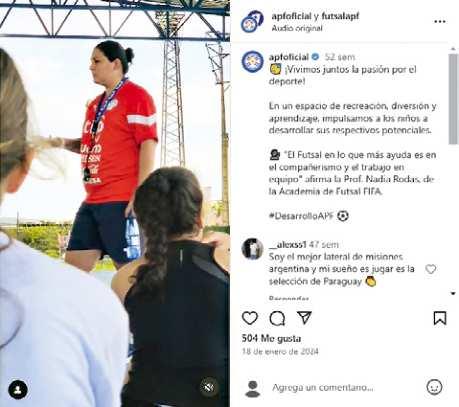459x407 pixels.
Task: Like the post with heart icon
Action: 250,318
